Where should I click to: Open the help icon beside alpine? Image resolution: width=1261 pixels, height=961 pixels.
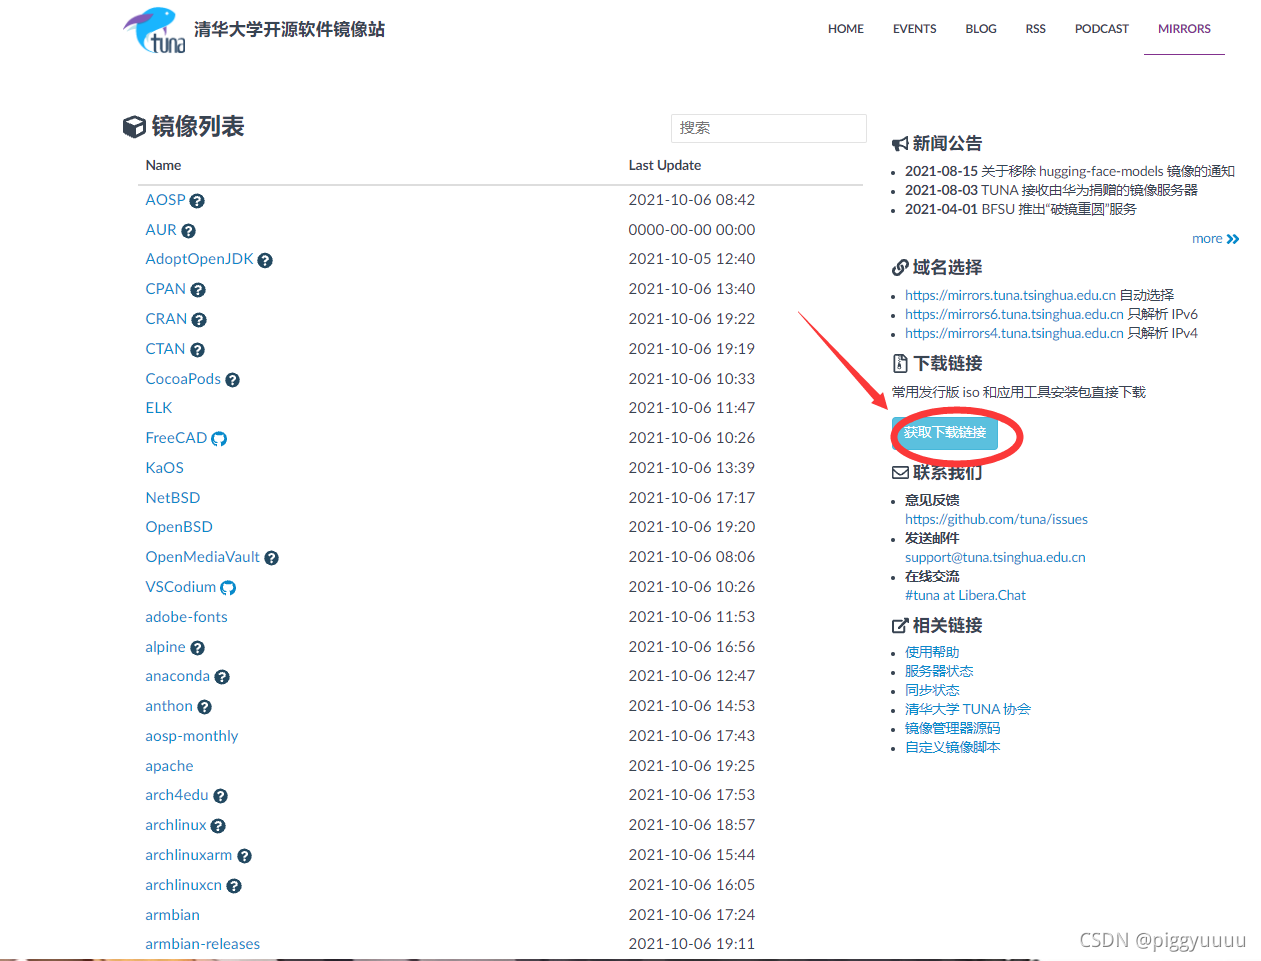(197, 648)
